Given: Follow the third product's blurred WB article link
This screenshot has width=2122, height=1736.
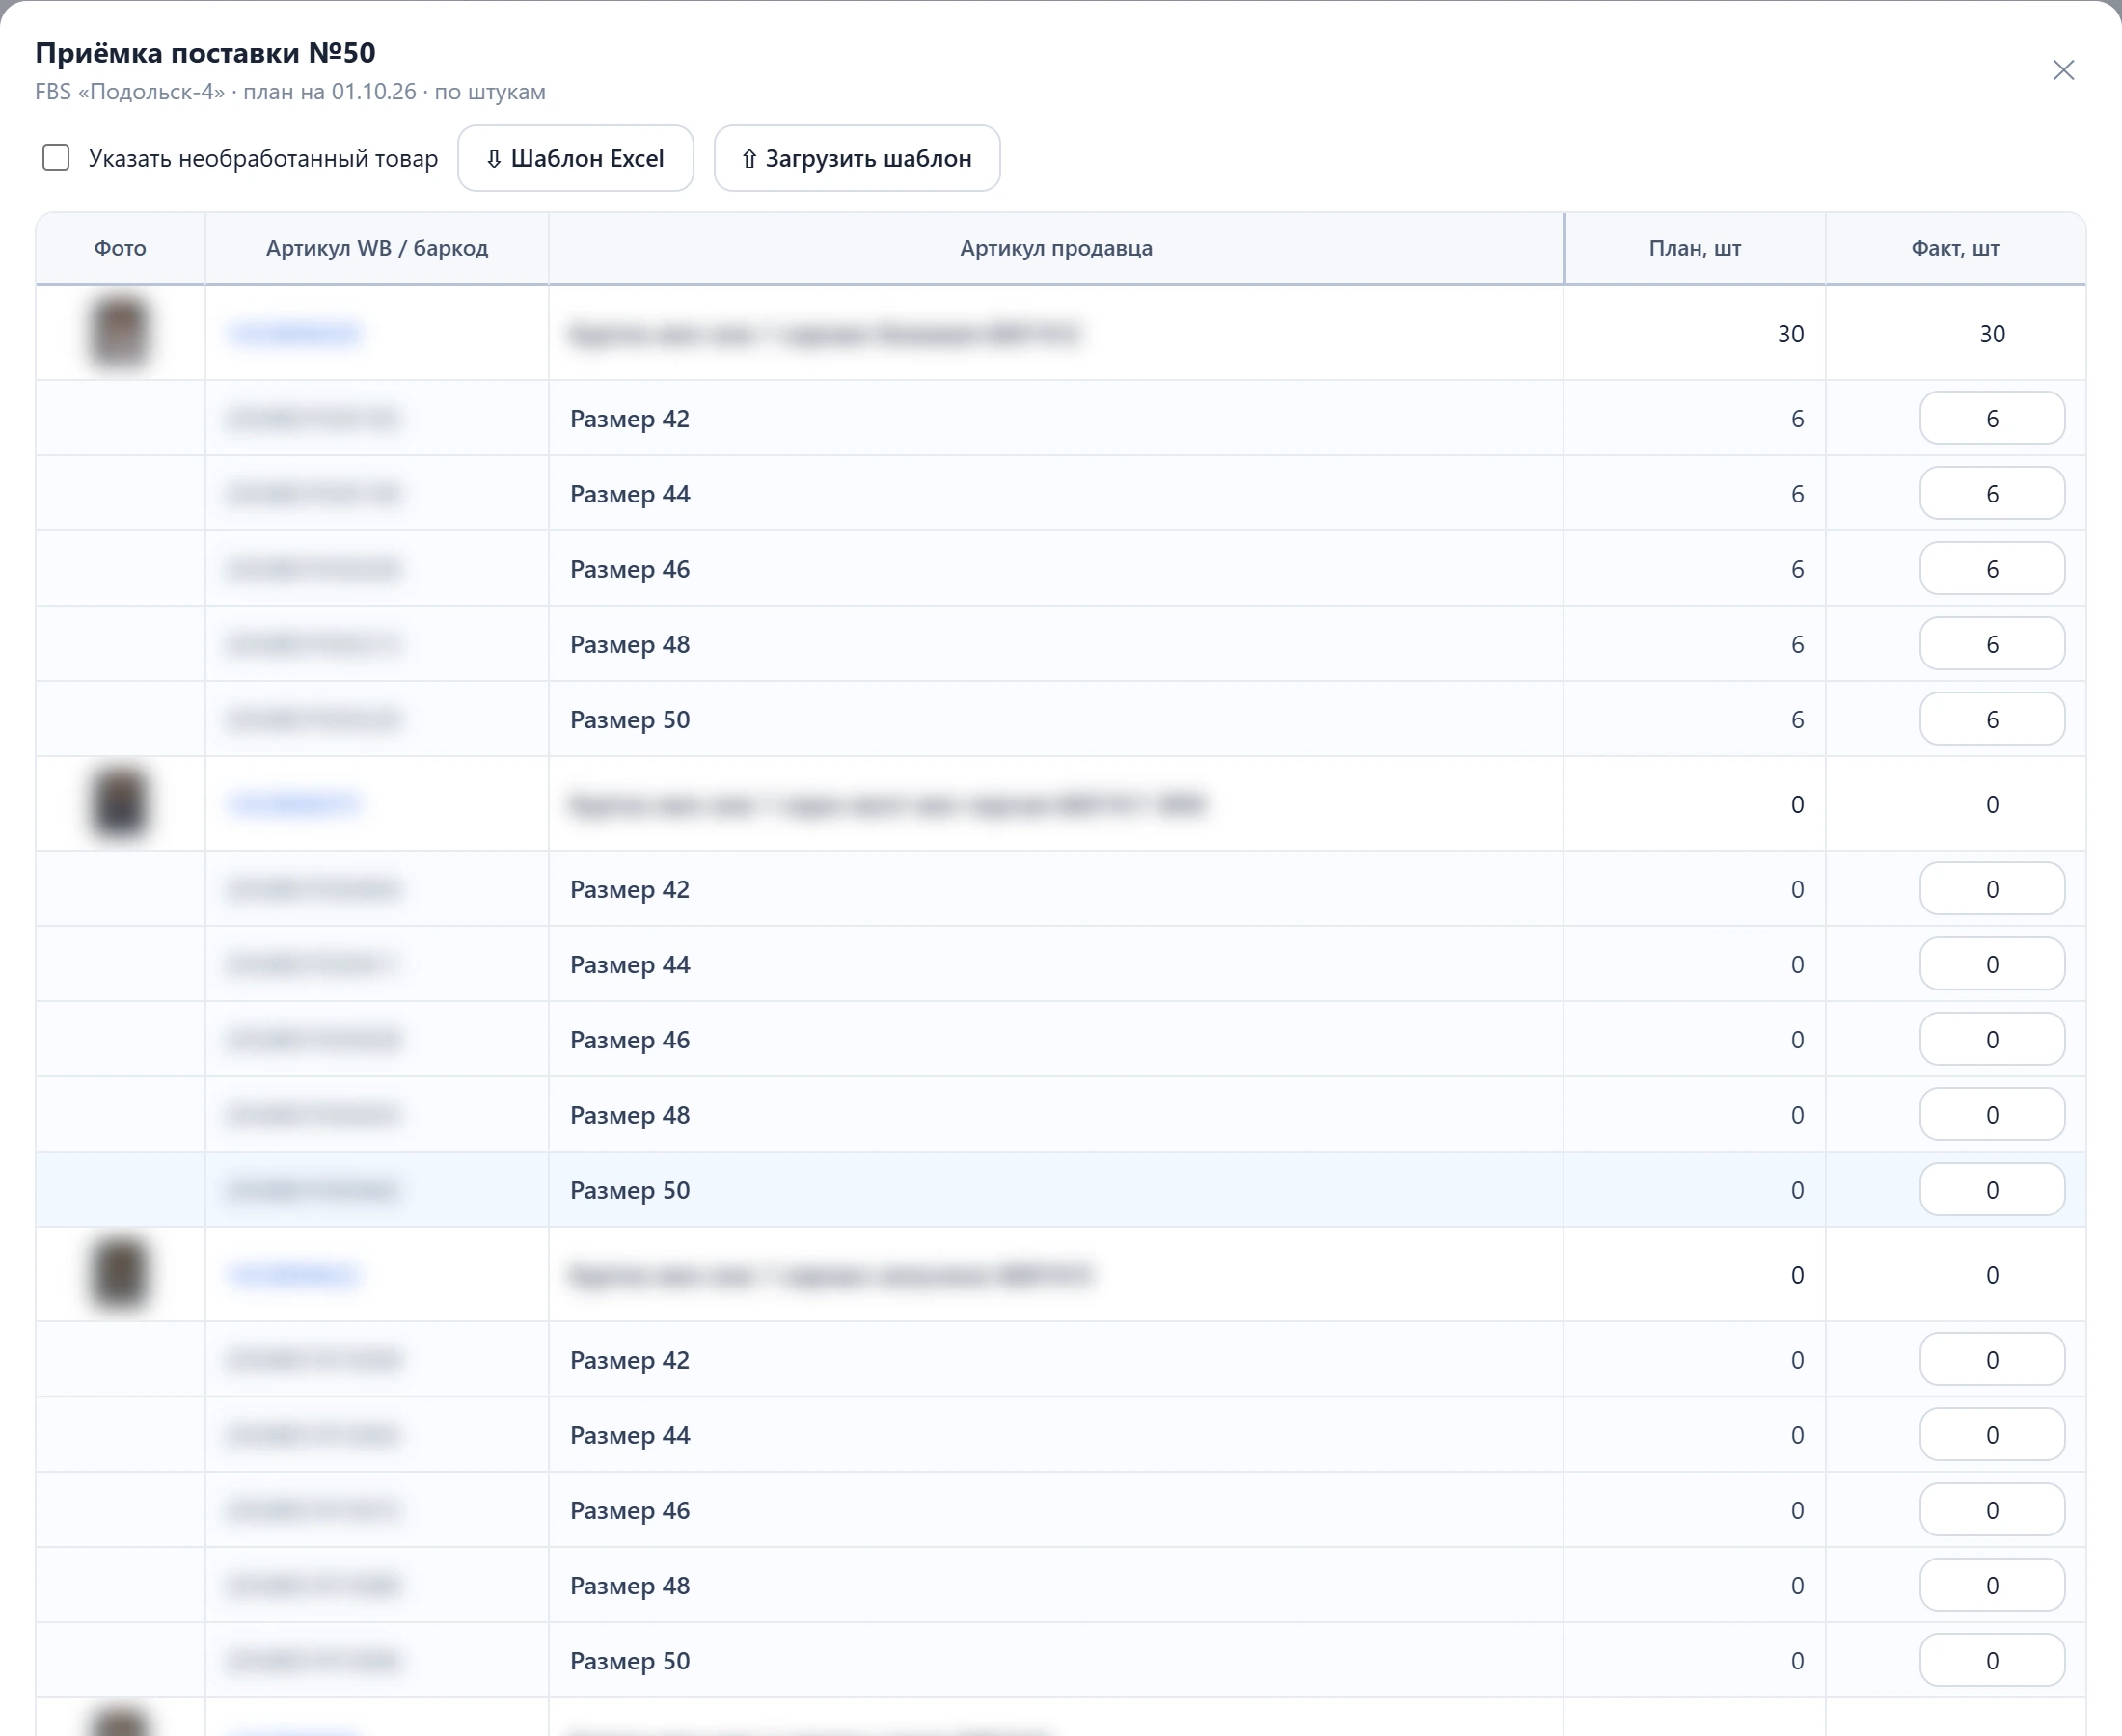Looking at the screenshot, I should pos(294,1275).
